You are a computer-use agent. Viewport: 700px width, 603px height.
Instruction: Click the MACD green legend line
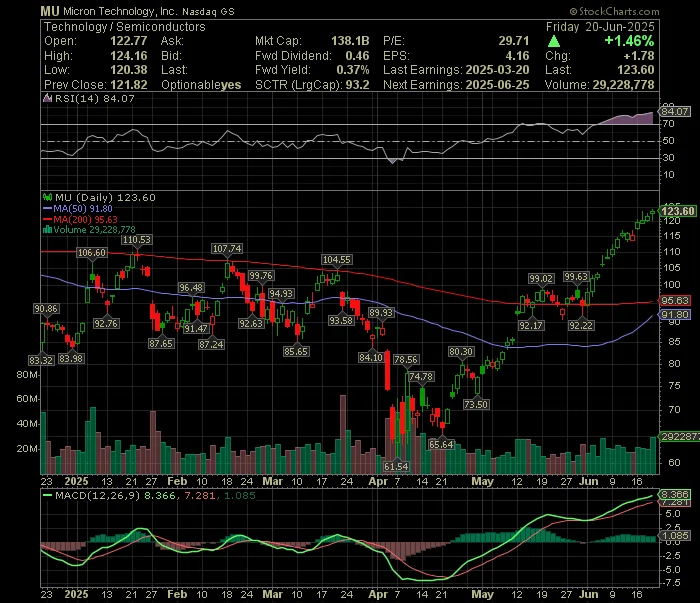coord(47,495)
